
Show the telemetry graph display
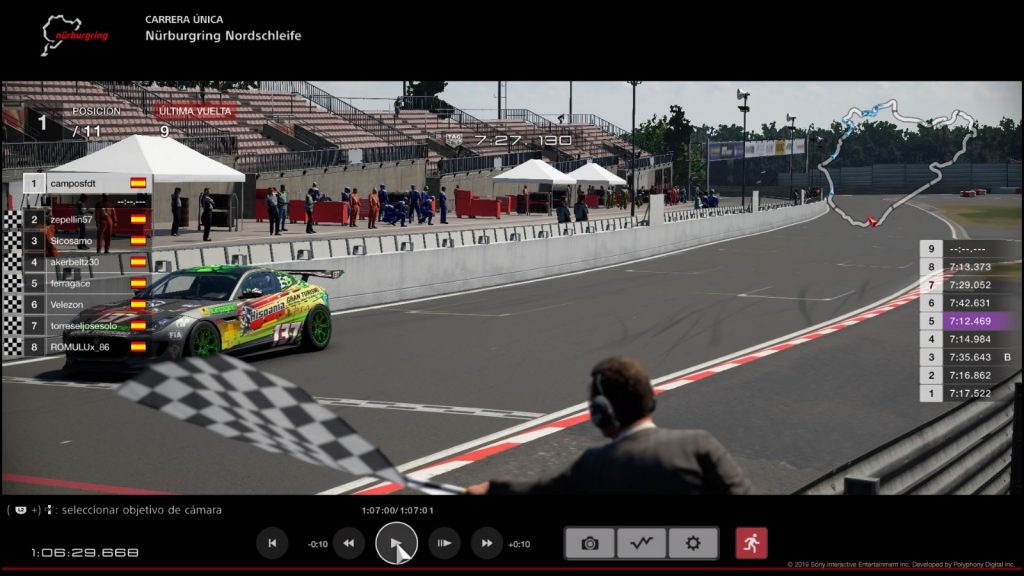point(641,543)
